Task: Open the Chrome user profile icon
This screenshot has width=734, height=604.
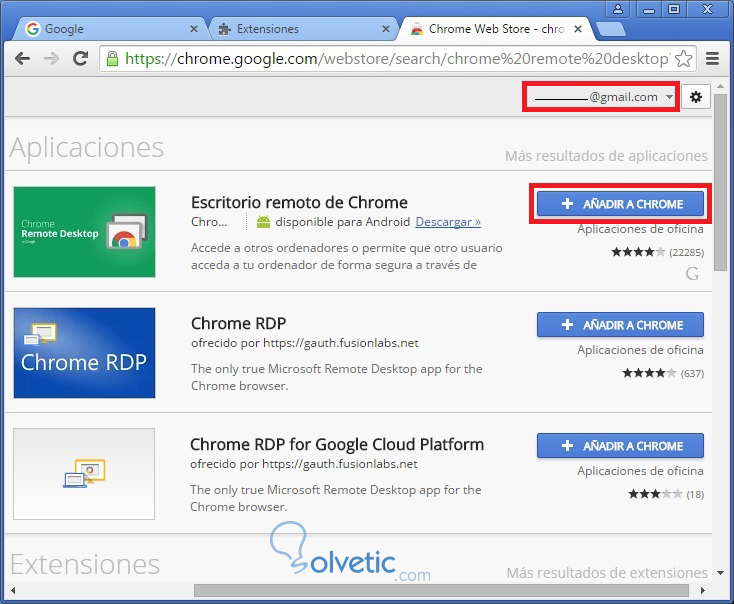Action: point(618,9)
